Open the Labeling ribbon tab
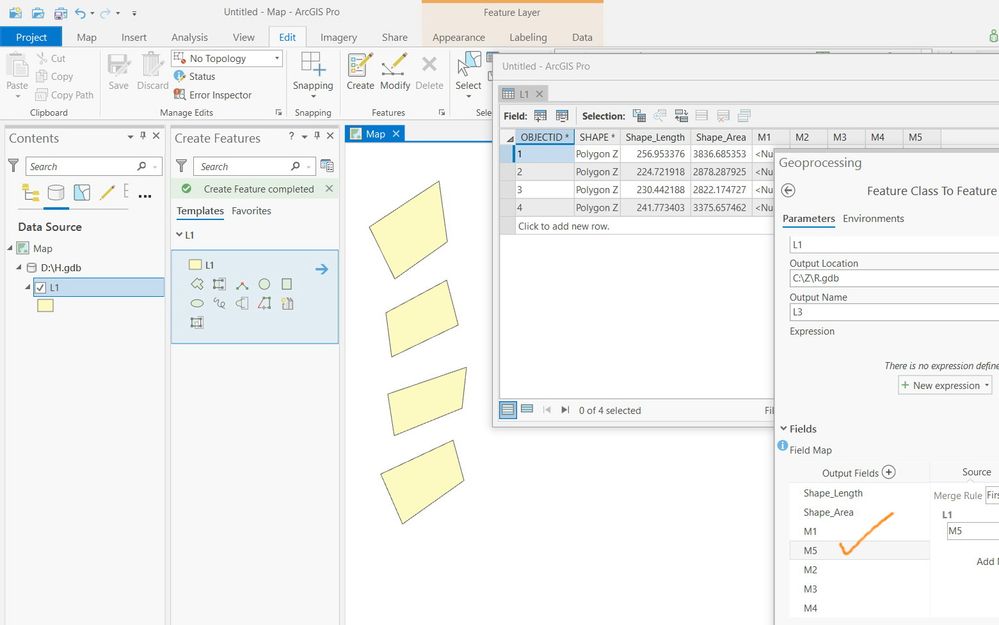The width and height of the screenshot is (999, 625). pos(528,37)
